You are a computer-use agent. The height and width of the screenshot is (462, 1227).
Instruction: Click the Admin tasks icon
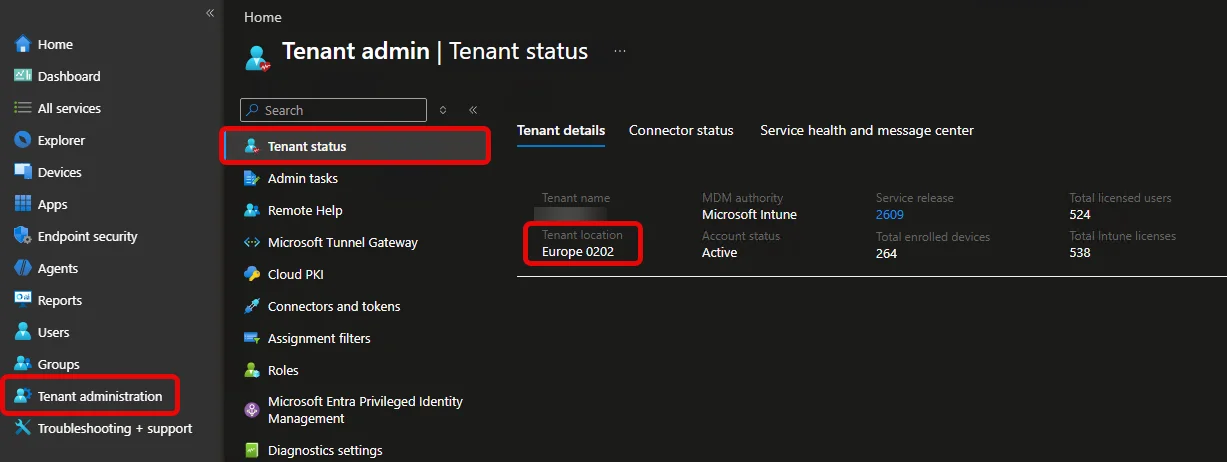[252, 178]
